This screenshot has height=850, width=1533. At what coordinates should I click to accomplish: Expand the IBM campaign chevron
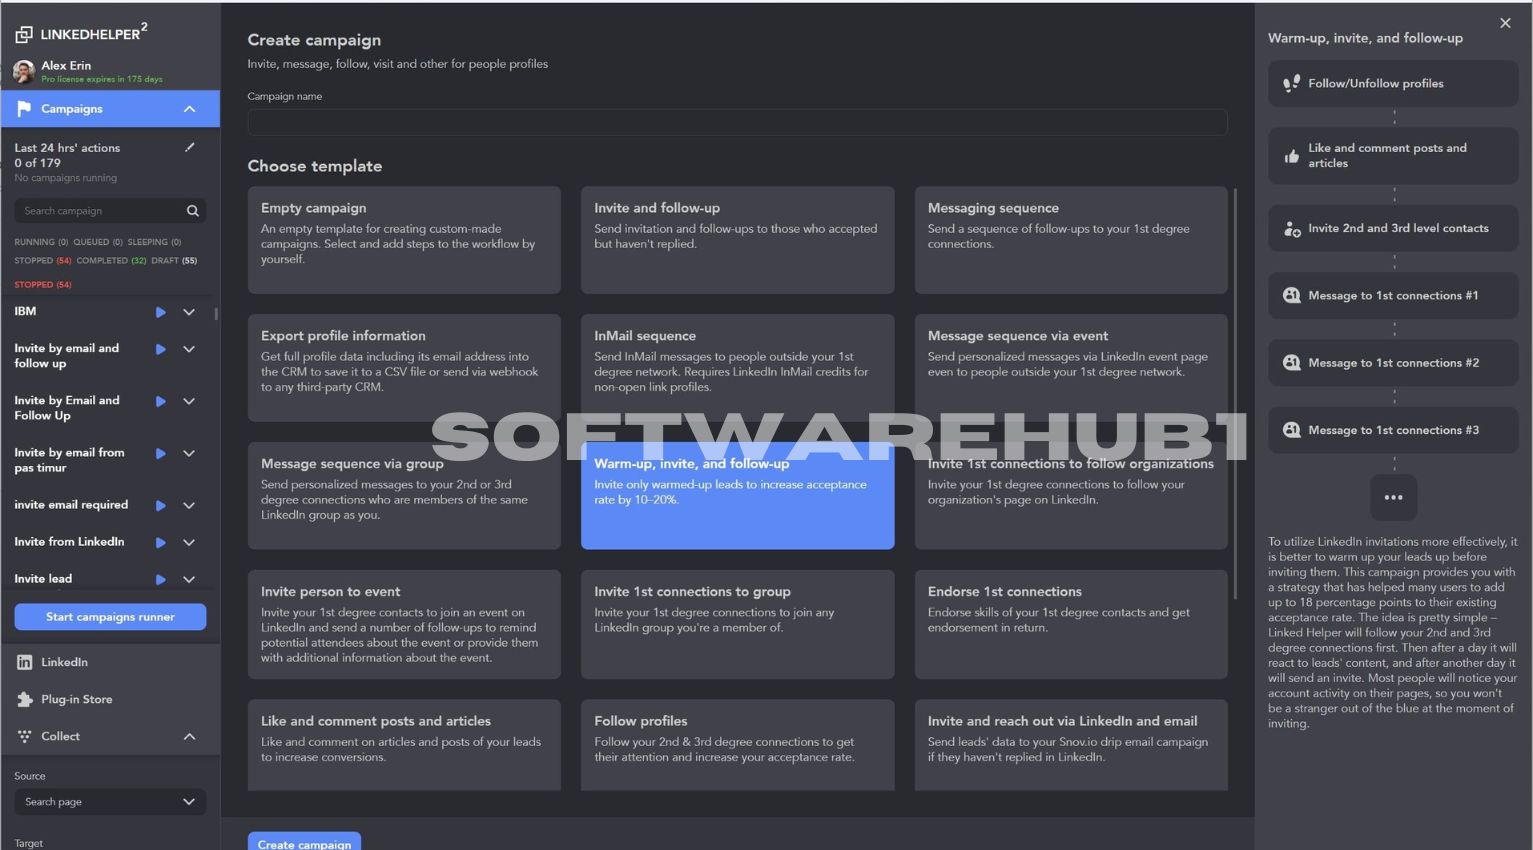coord(188,312)
